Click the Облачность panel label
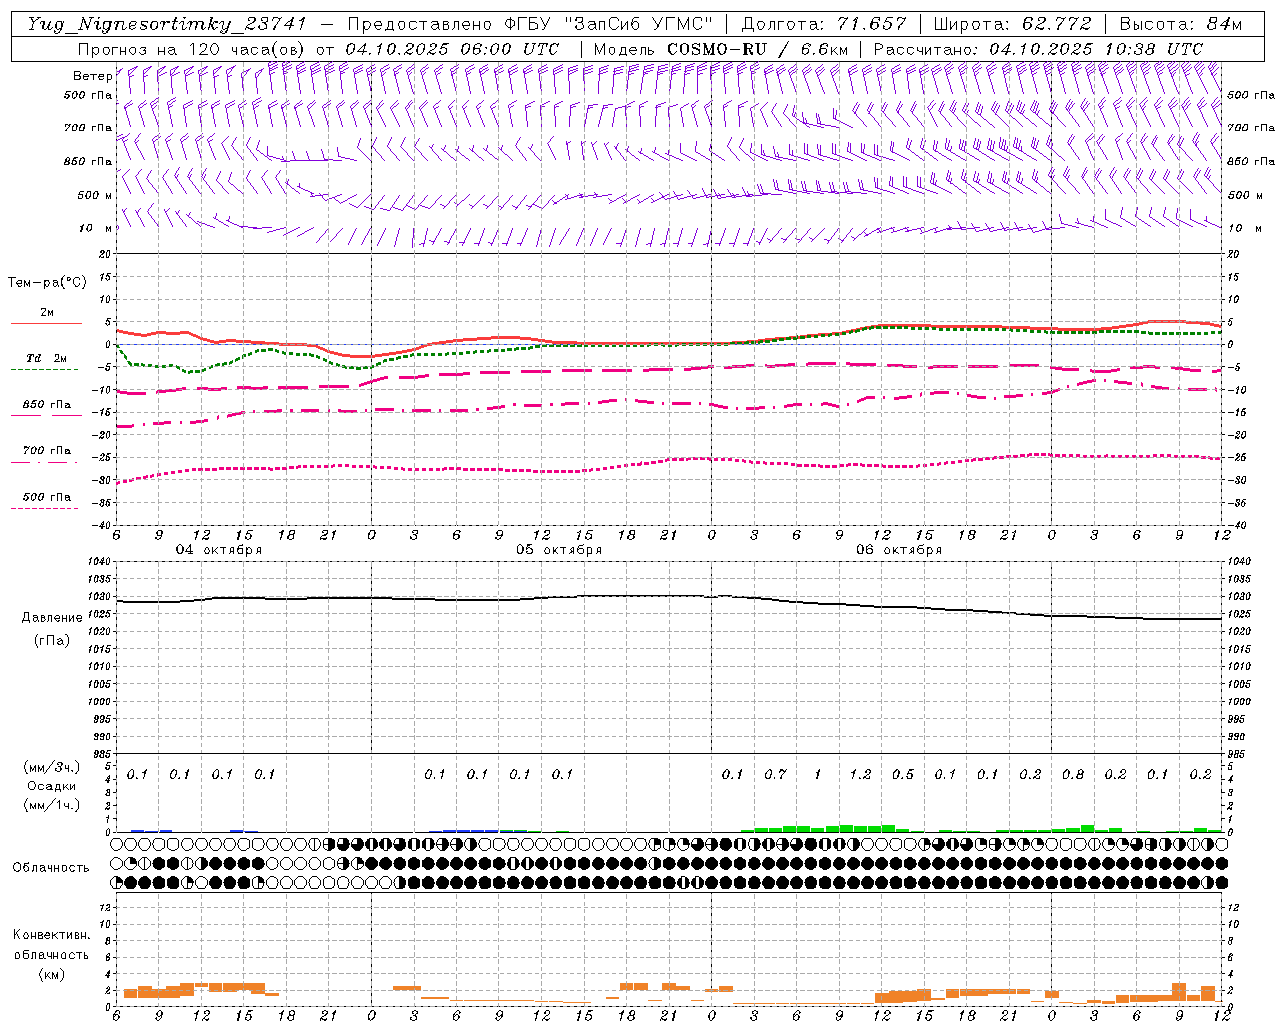The height and width of the screenshot is (1024, 1280). (51, 868)
